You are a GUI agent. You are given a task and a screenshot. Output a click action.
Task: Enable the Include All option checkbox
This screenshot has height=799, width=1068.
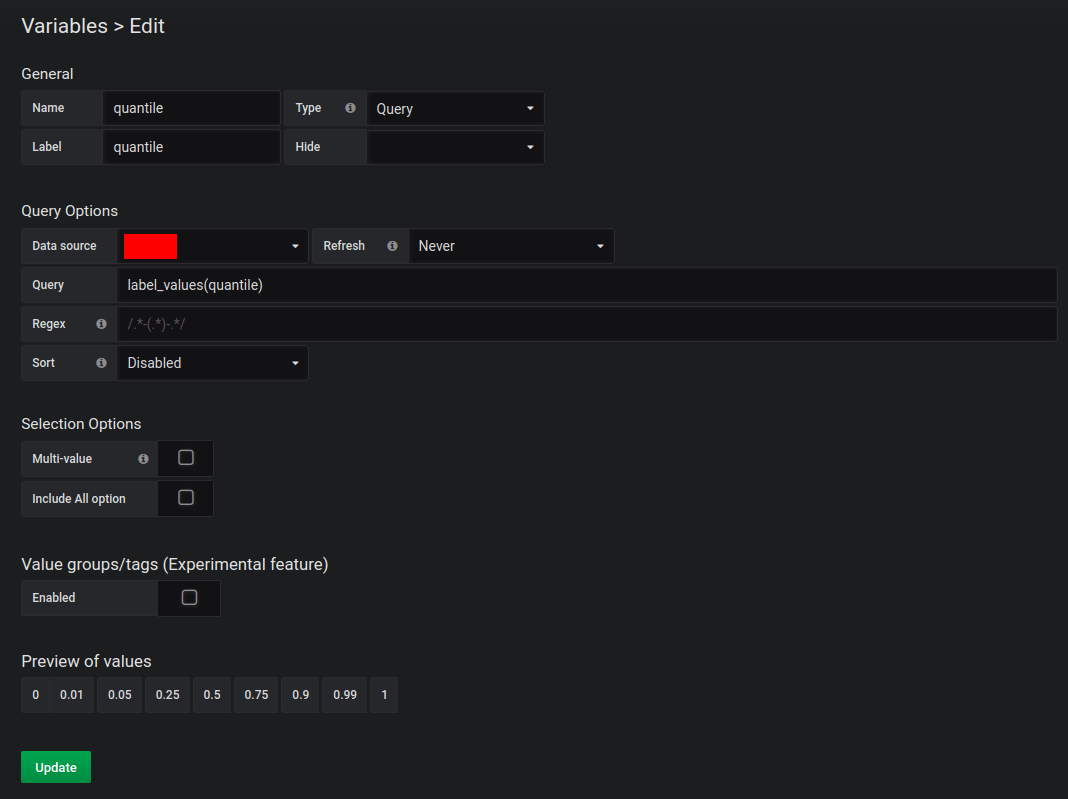186,498
